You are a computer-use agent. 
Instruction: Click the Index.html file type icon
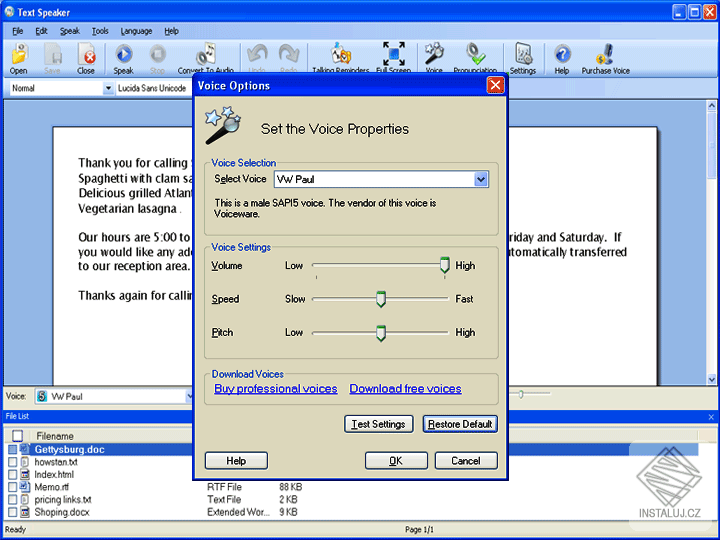[25, 474]
